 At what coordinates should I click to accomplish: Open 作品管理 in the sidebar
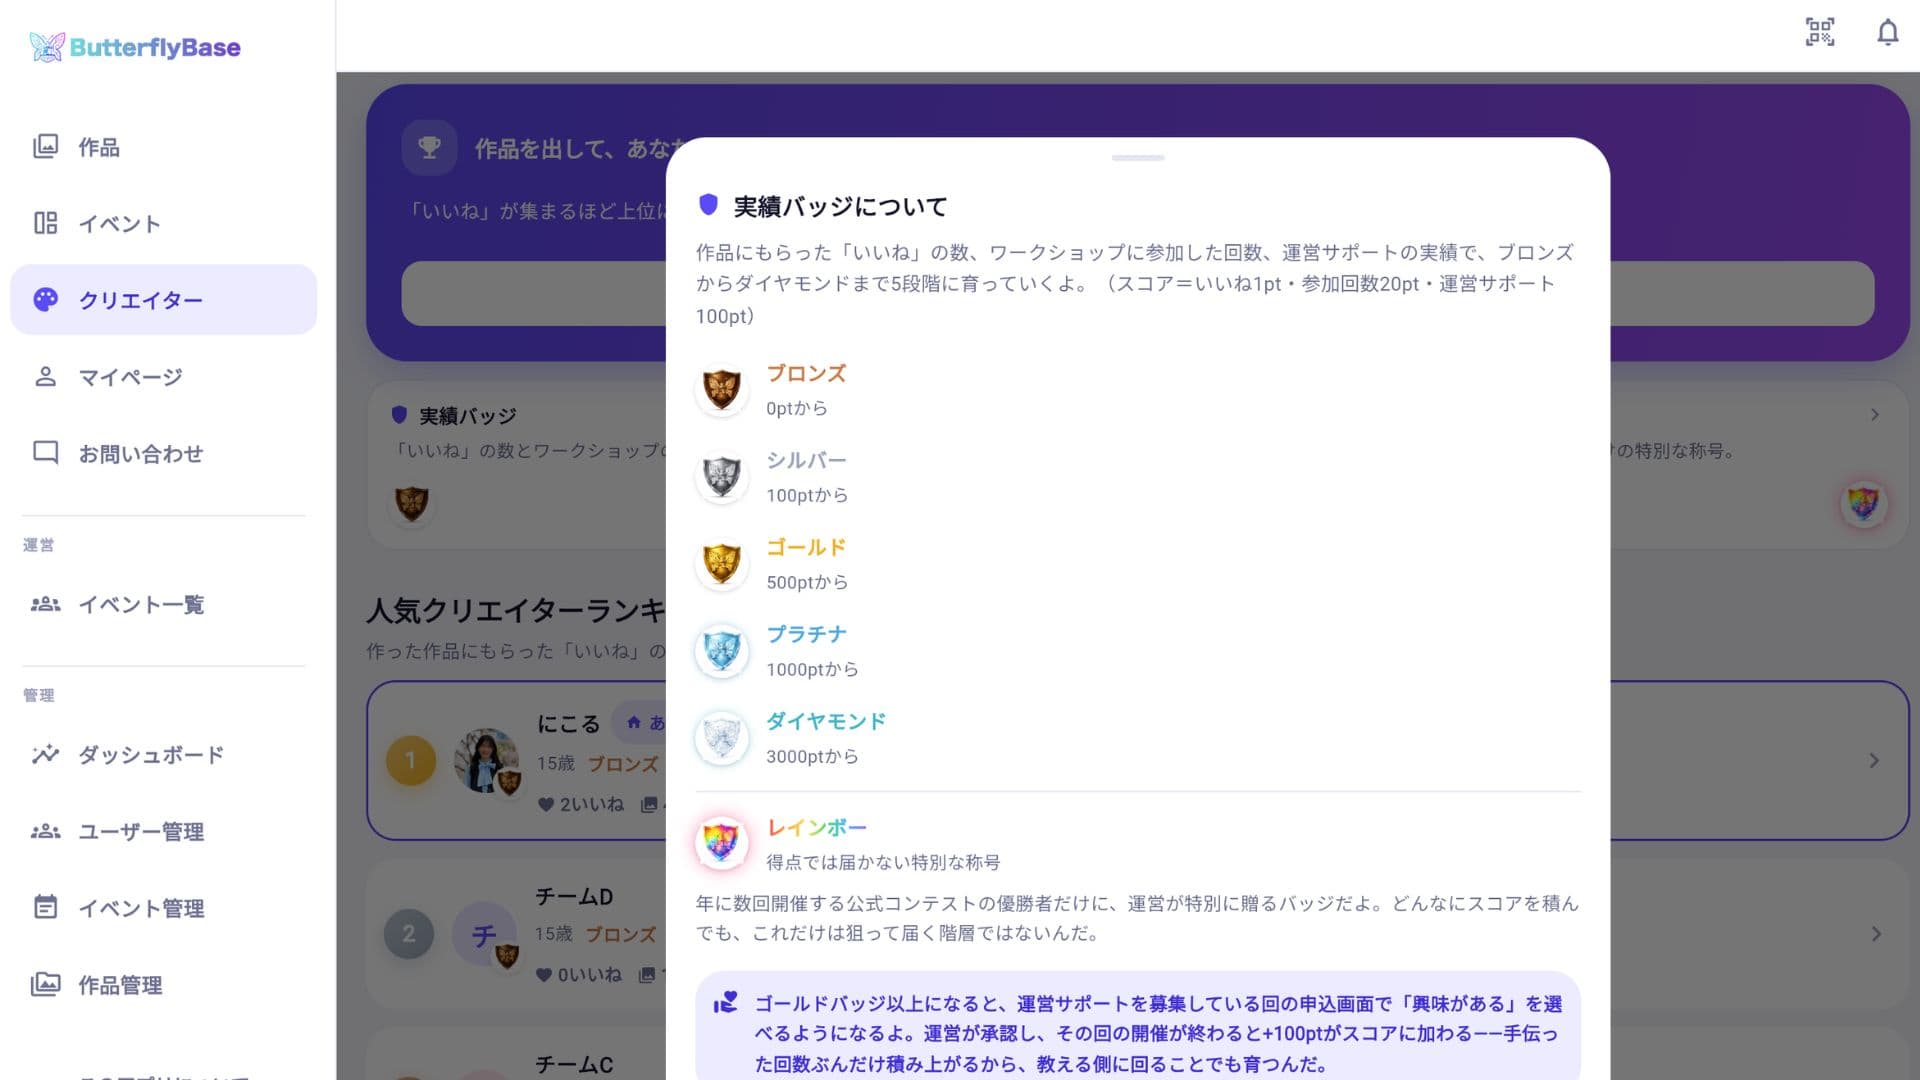163,985
